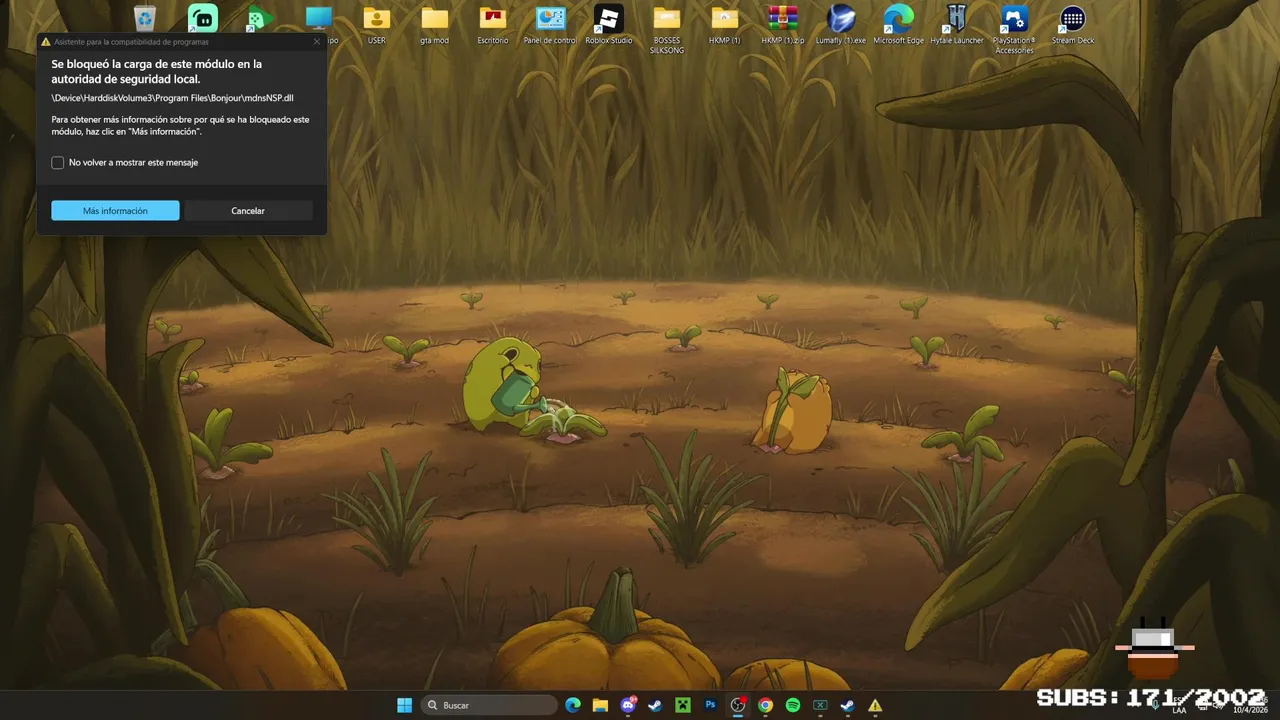Open Photoshop from the taskbar
This screenshot has width=1280, height=720.
coord(710,705)
